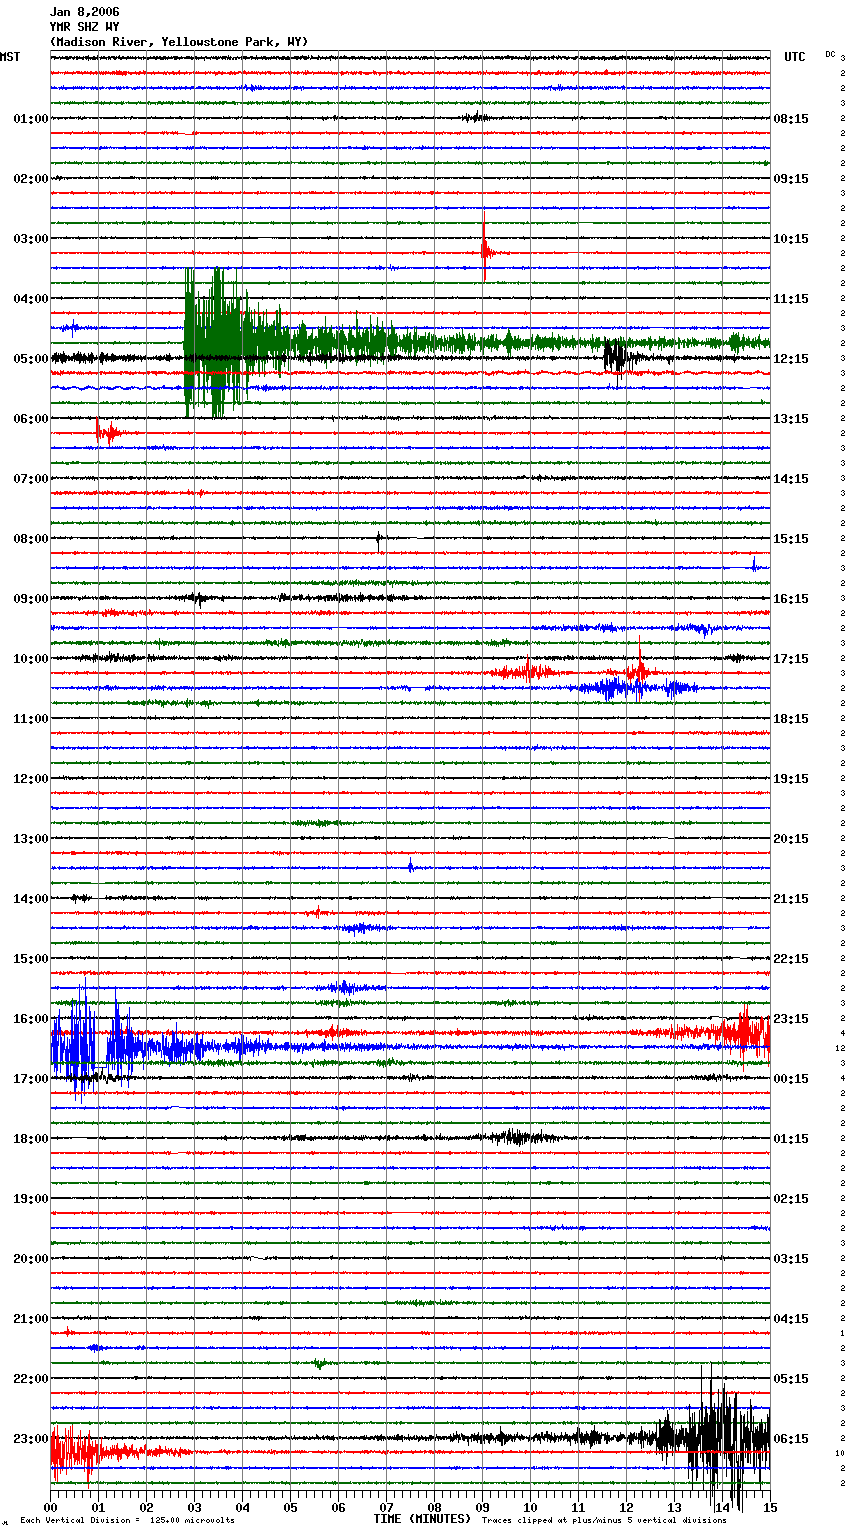Click the DC value "10" beside the 06:15 row
Screen dimensions: 850x1534
pos(841,1453)
